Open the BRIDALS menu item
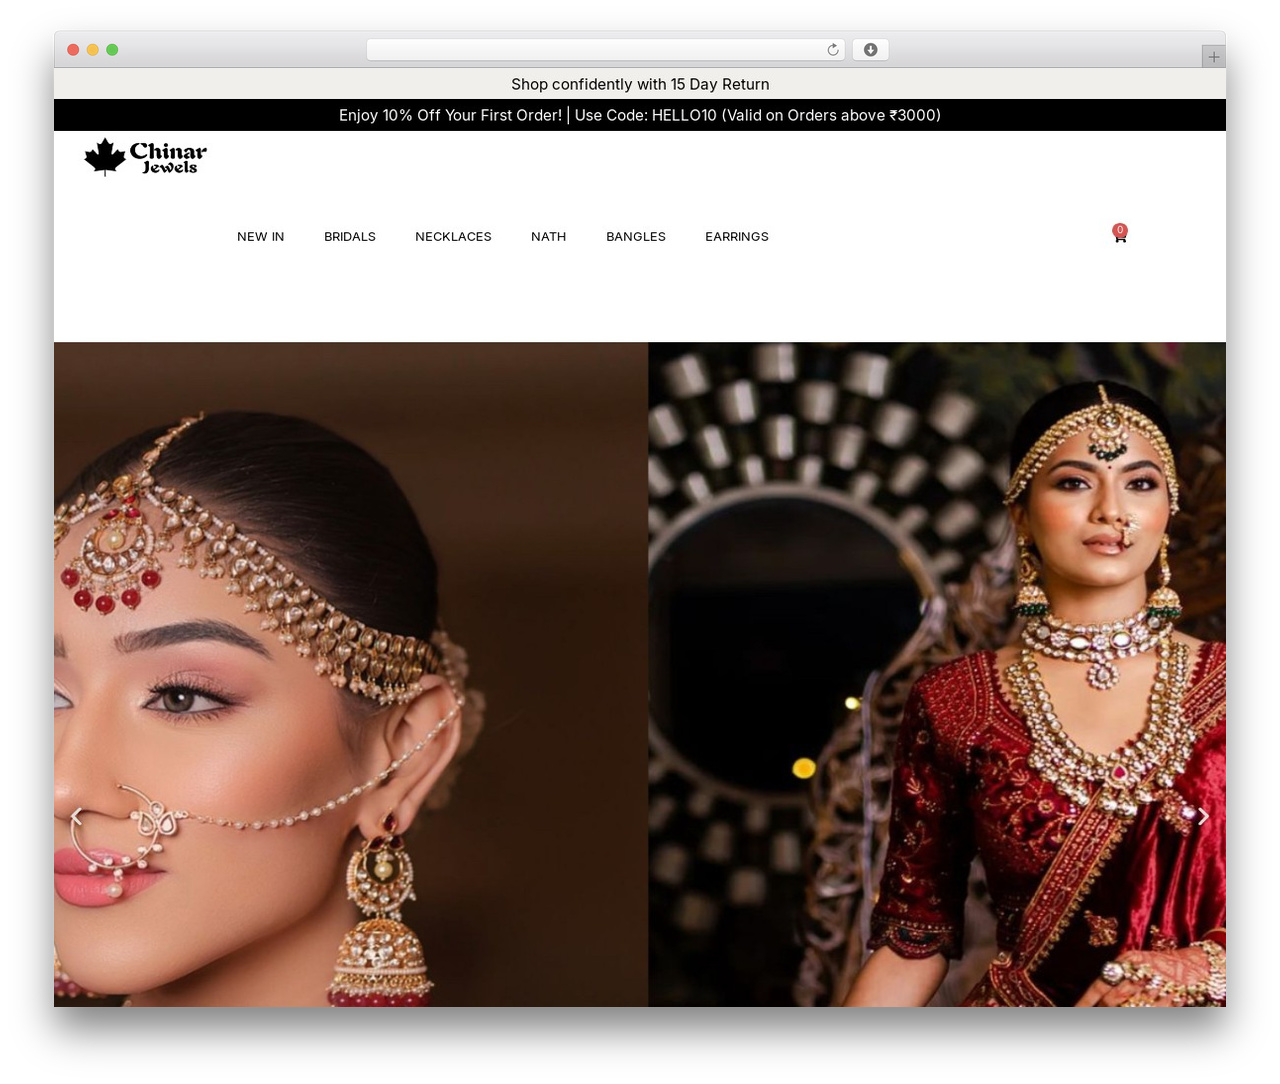Image resolution: width=1280 pixels, height=1084 pixels. point(350,237)
